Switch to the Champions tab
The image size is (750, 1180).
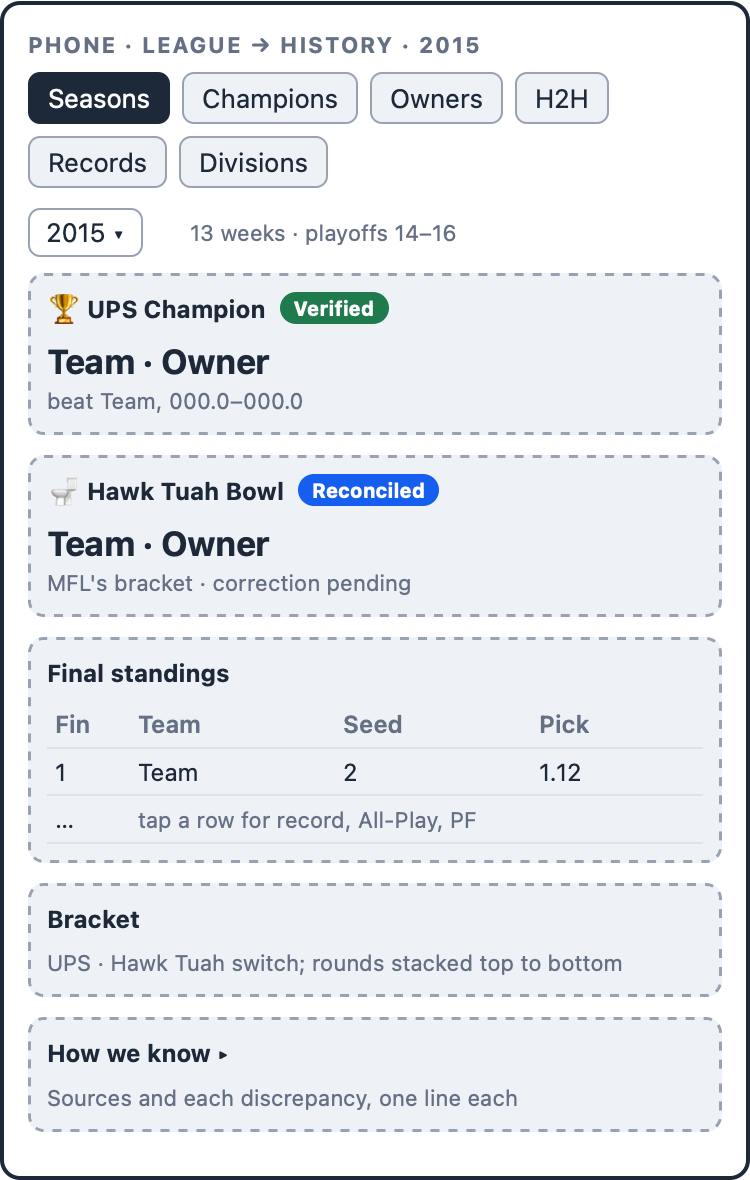point(269,98)
